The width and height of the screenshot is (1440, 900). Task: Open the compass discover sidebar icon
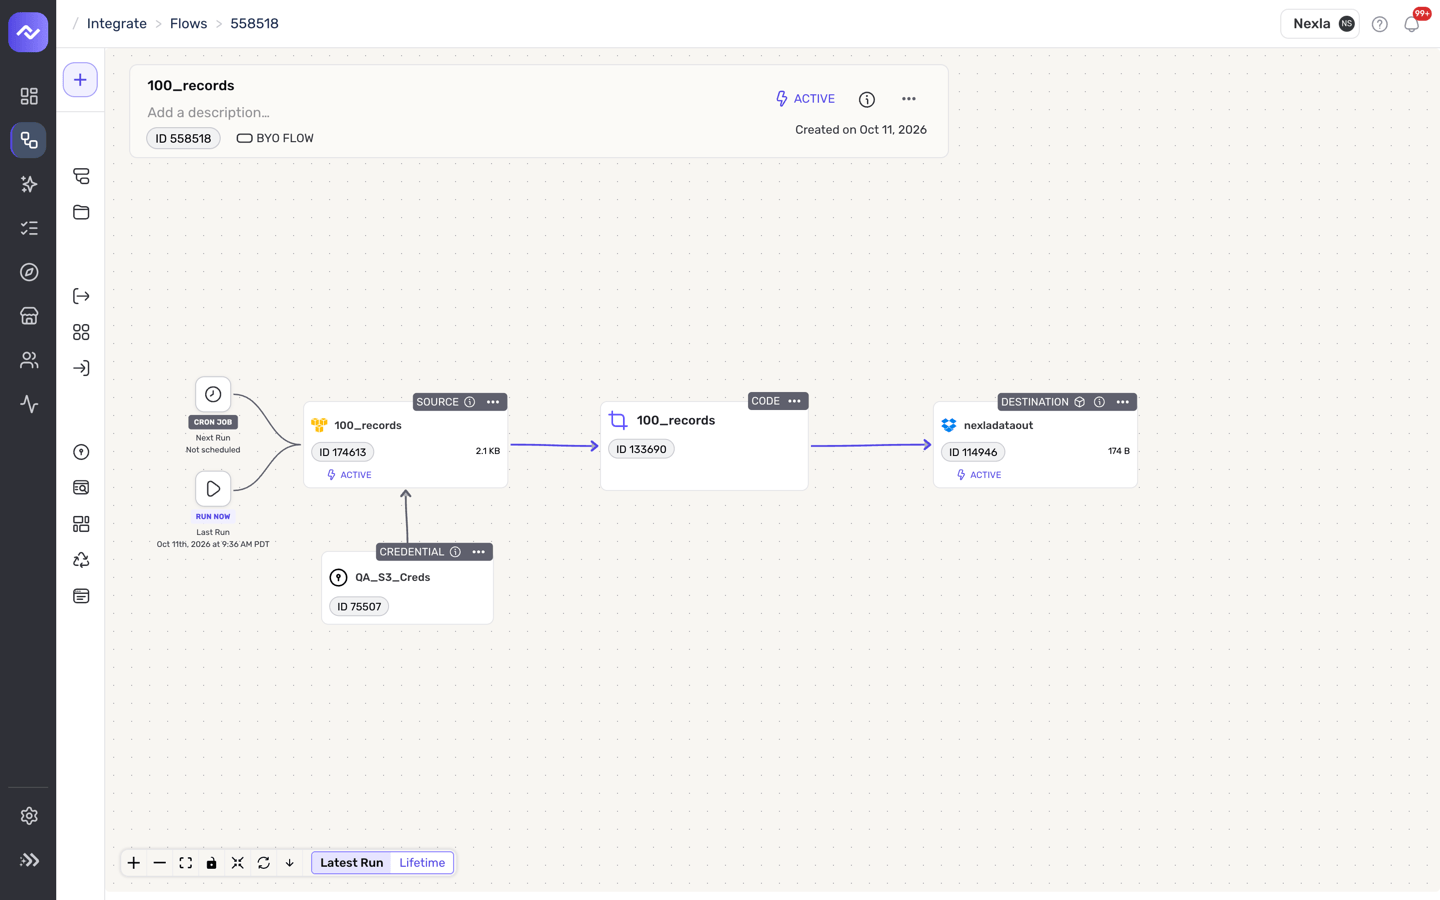coord(29,272)
